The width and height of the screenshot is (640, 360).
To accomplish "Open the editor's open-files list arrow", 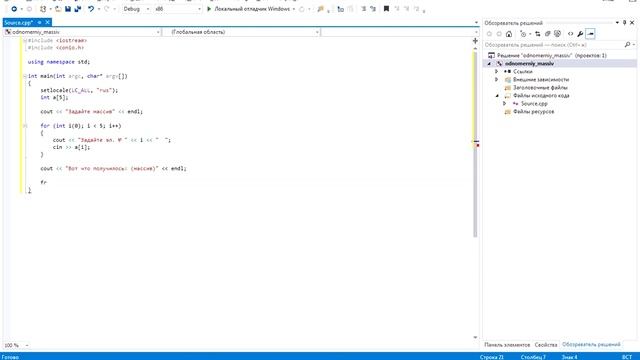I will [x=476, y=23].
